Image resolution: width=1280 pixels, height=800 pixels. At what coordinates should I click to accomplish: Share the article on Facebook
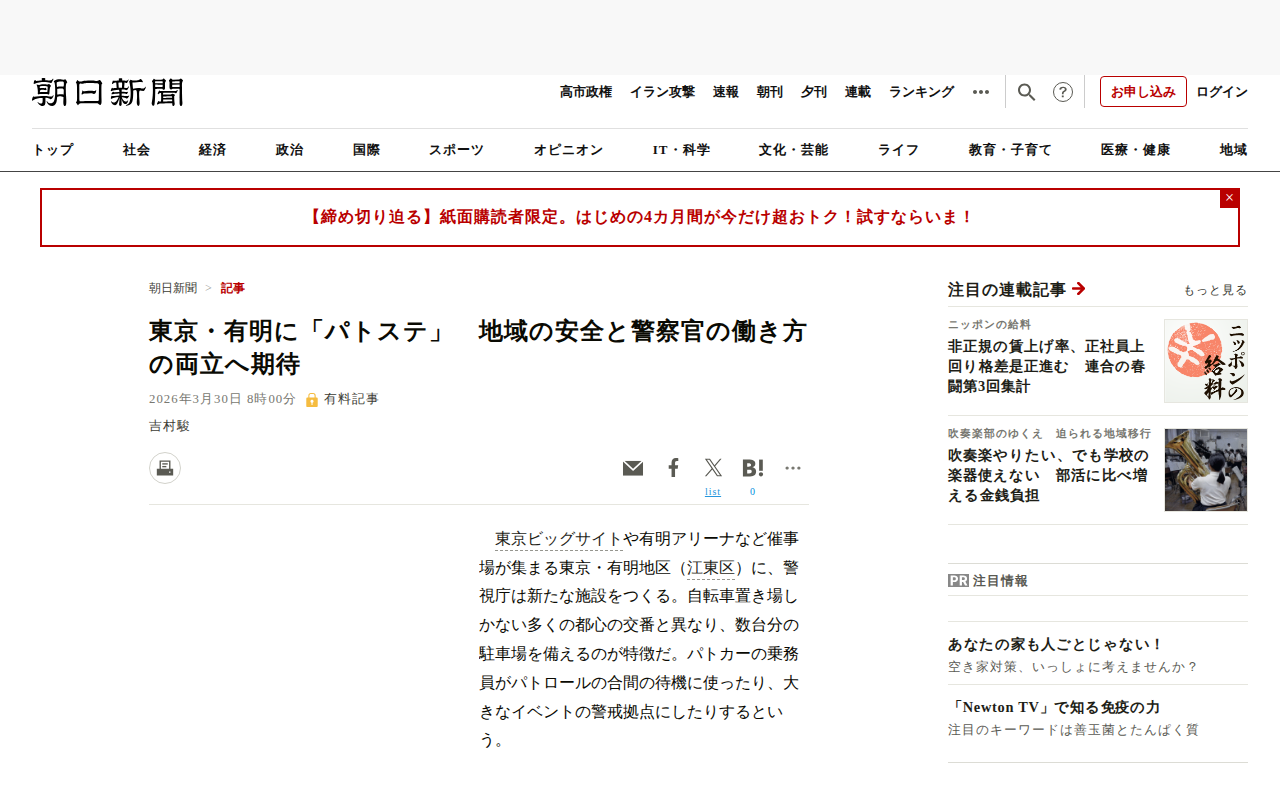pos(673,468)
